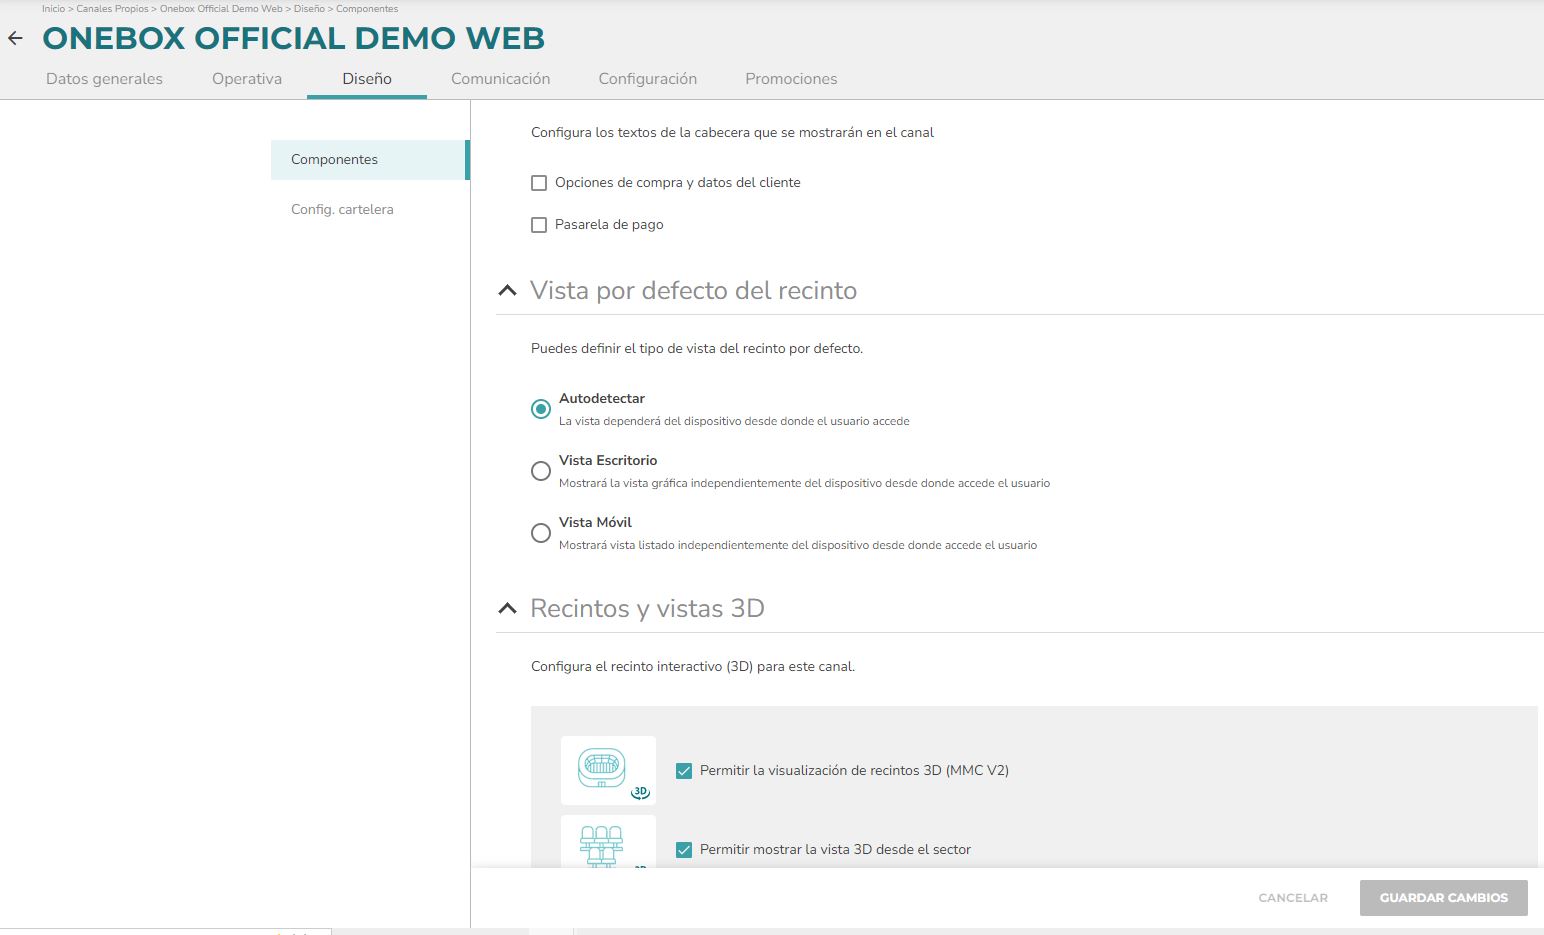Select Componentes in the side menu
Image resolution: width=1544 pixels, height=935 pixels.
tap(369, 160)
